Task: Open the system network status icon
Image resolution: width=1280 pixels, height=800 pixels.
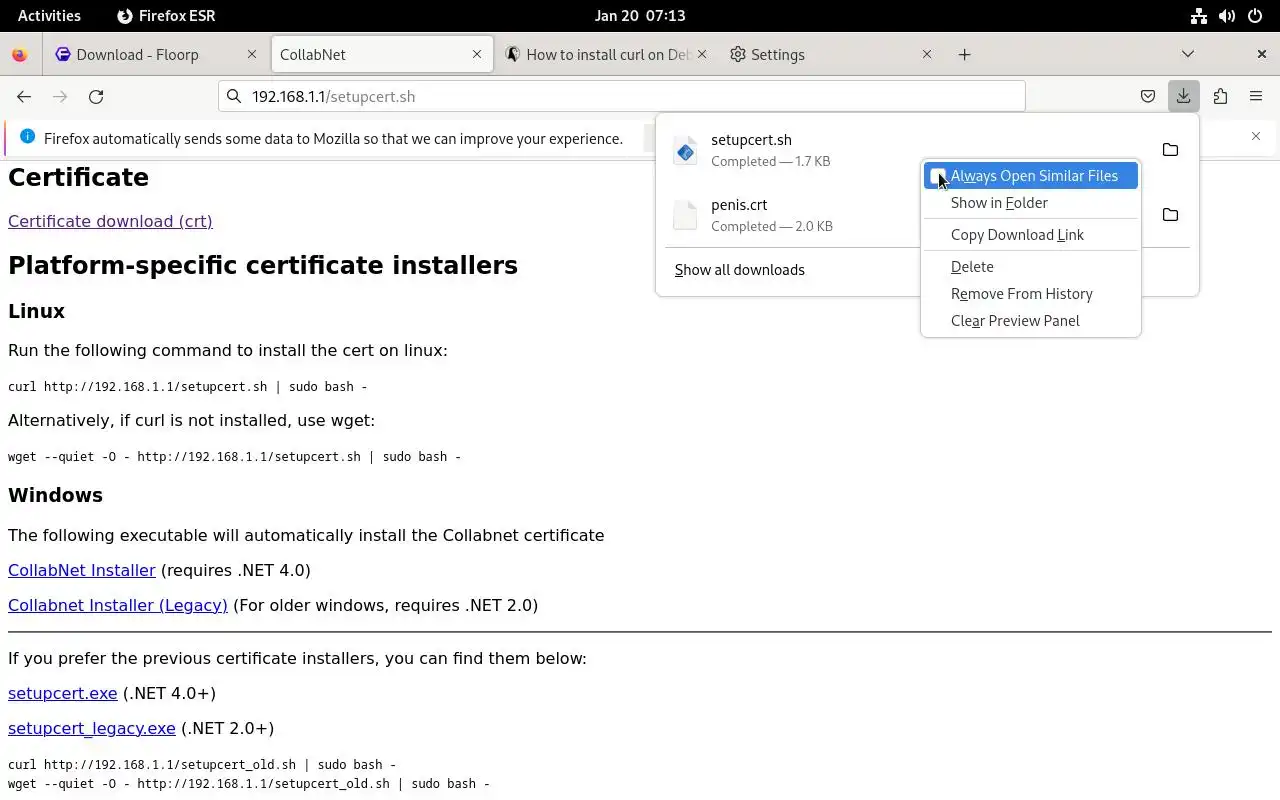Action: [x=1198, y=15]
